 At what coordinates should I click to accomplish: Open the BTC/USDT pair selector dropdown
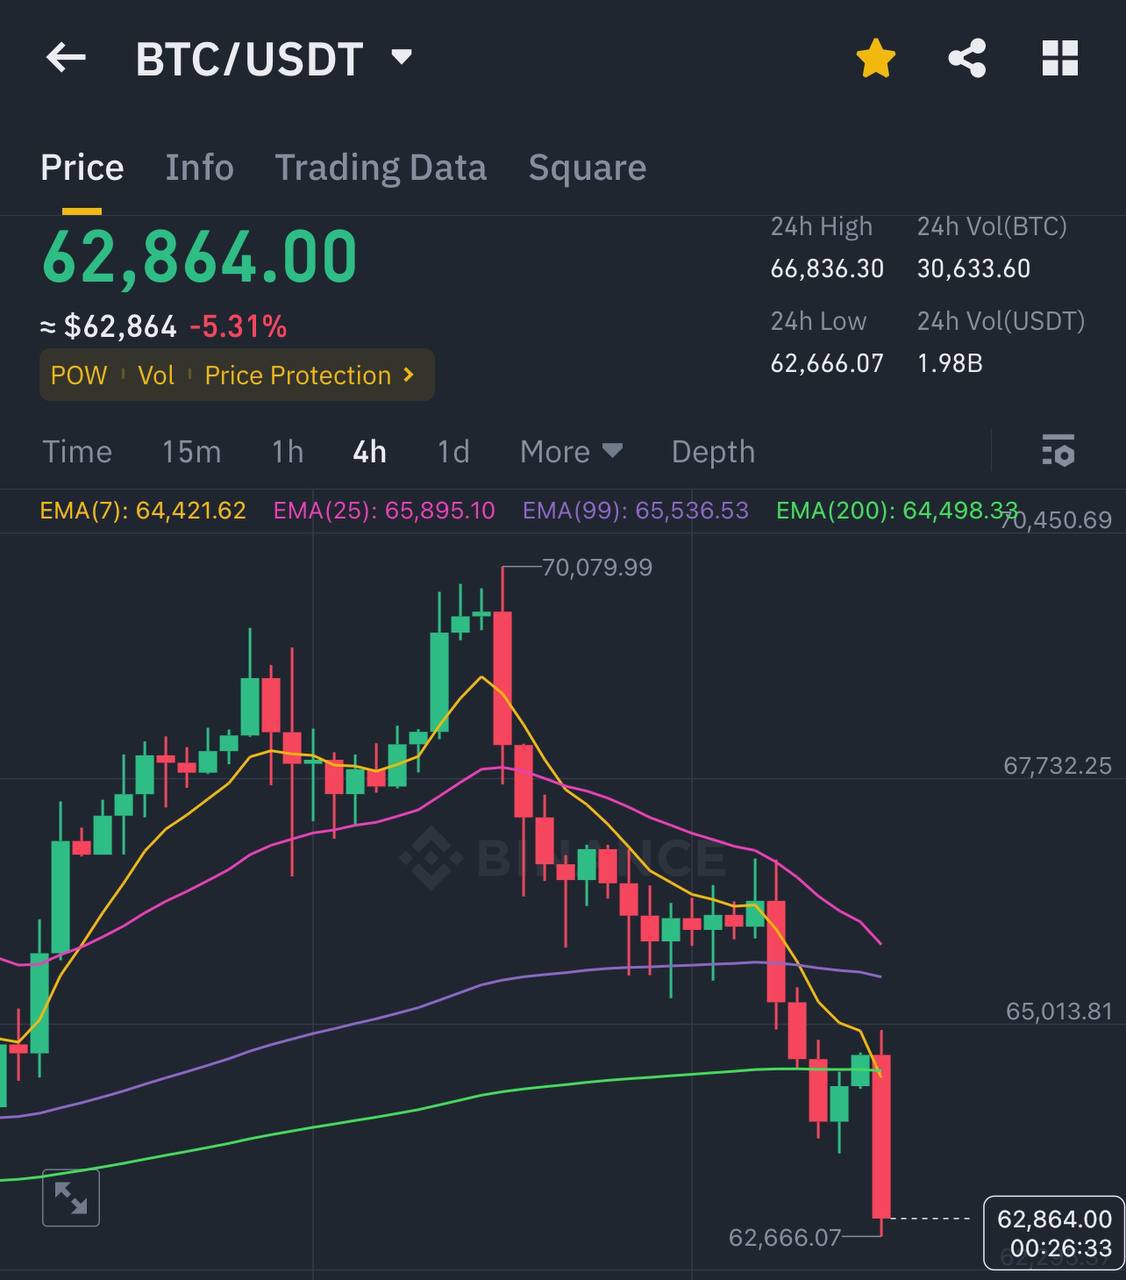[x=401, y=57]
